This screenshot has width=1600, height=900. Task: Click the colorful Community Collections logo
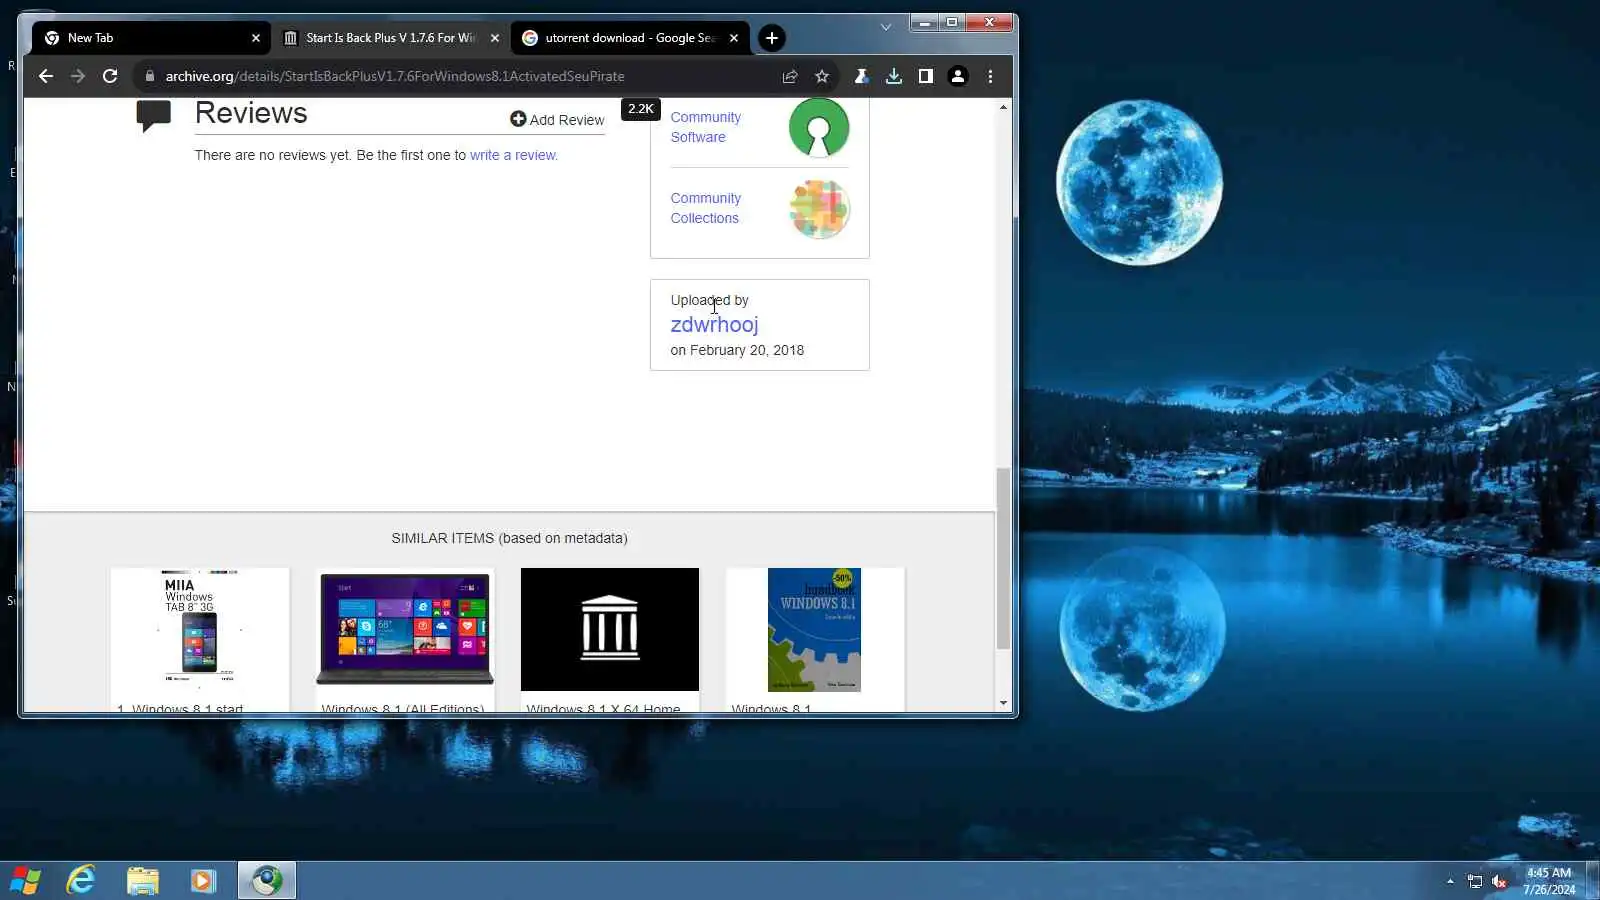click(819, 208)
